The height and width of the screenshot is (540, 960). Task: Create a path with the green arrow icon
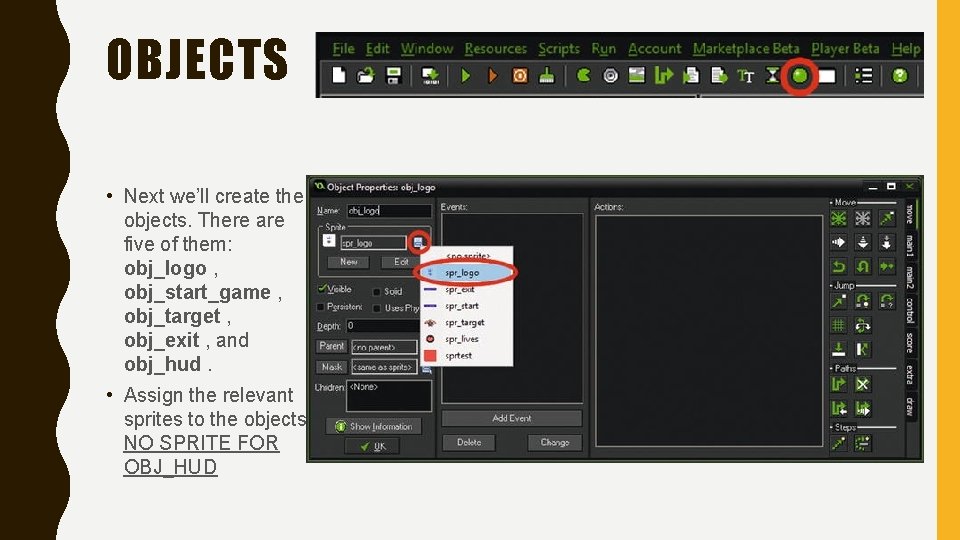pos(664,75)
